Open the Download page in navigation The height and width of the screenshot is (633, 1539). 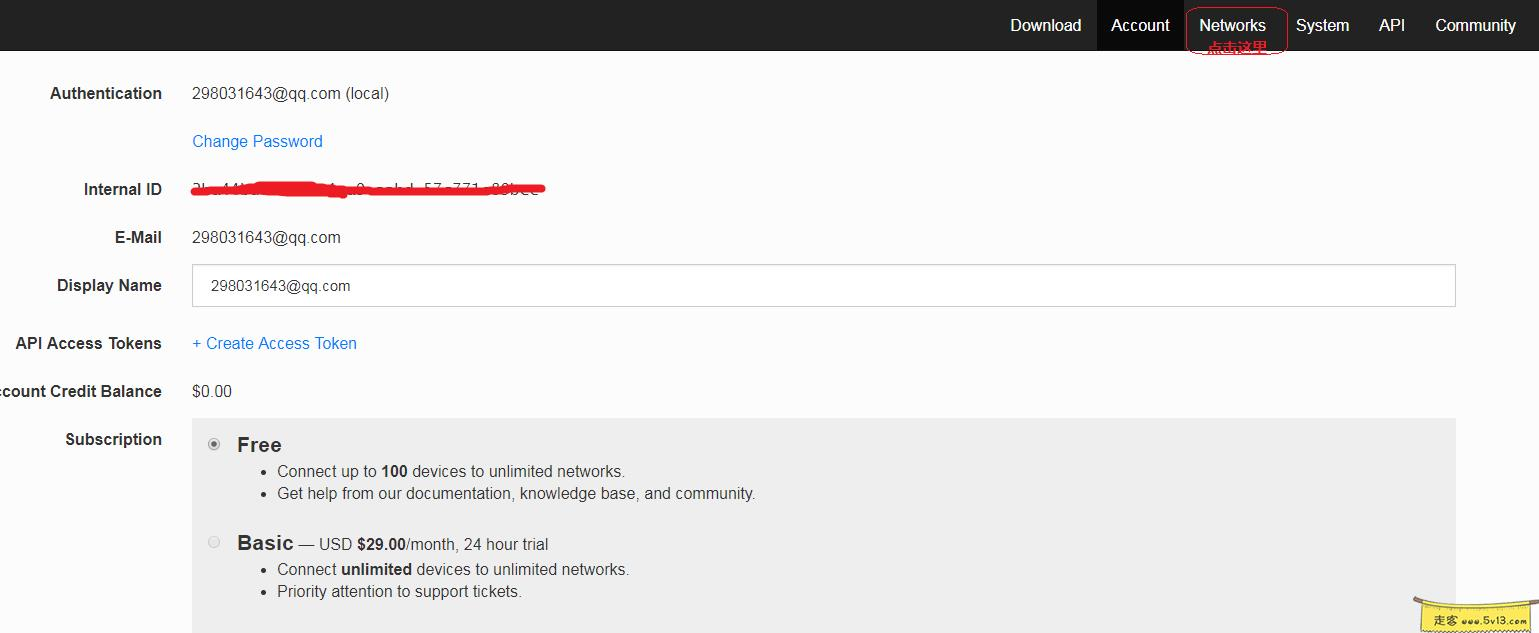[x=1045, y=25]
